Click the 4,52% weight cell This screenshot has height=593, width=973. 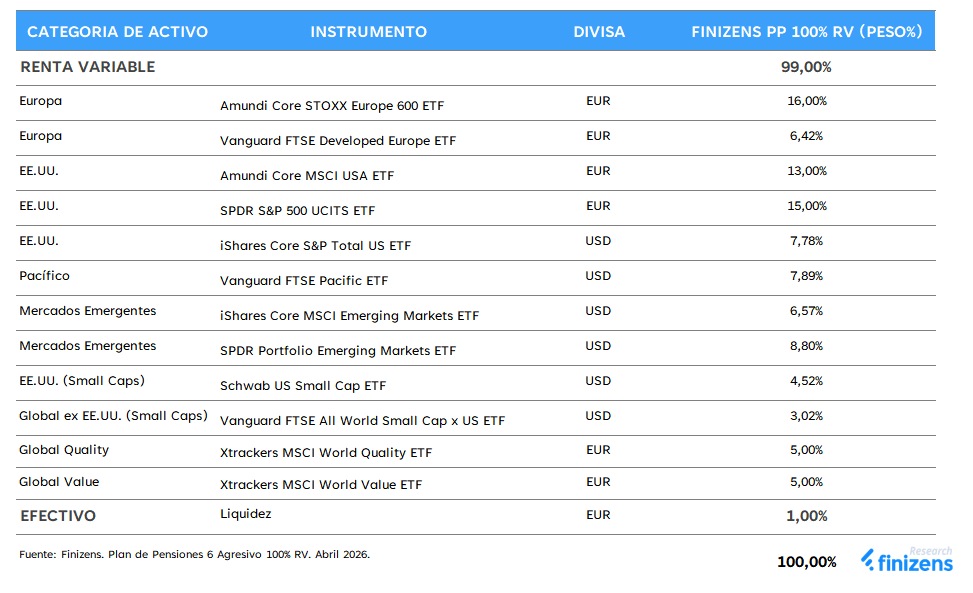[806, 381]
